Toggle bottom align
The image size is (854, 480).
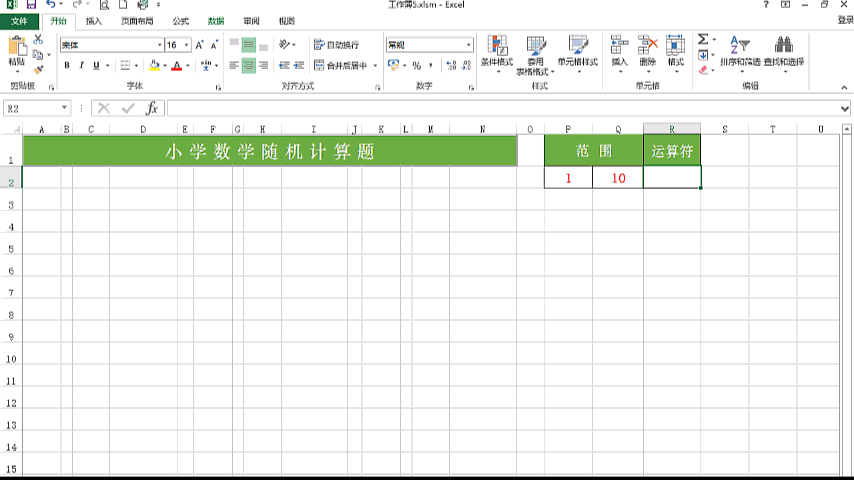pos(264,45)
